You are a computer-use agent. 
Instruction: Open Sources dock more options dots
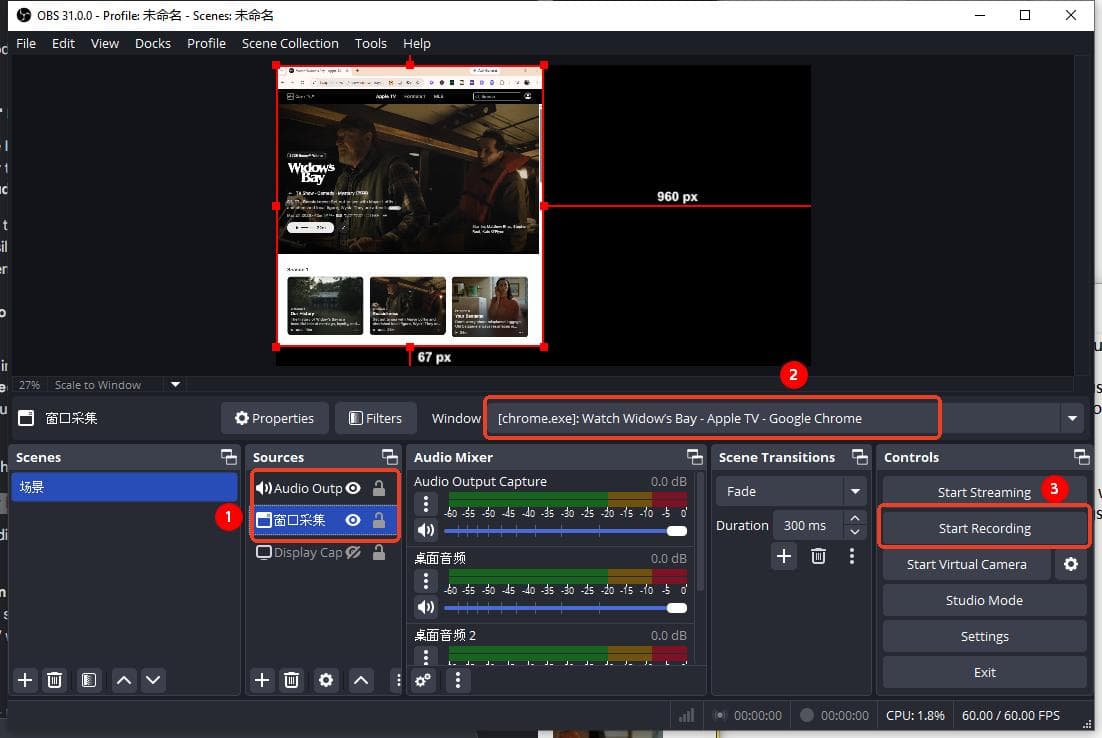point(398,680)
